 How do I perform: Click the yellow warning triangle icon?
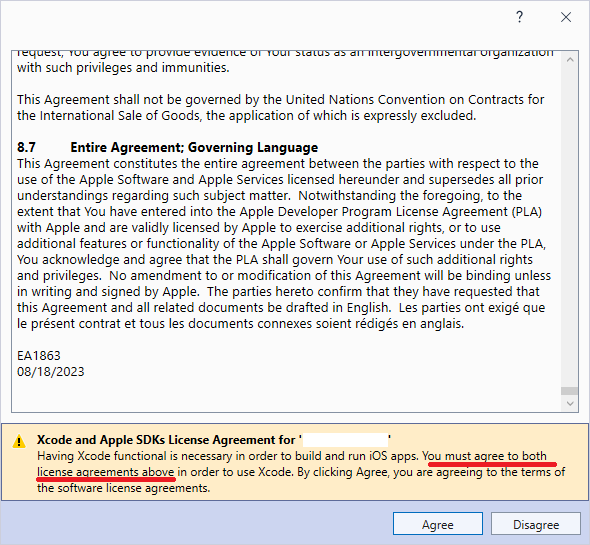(19, 441)
